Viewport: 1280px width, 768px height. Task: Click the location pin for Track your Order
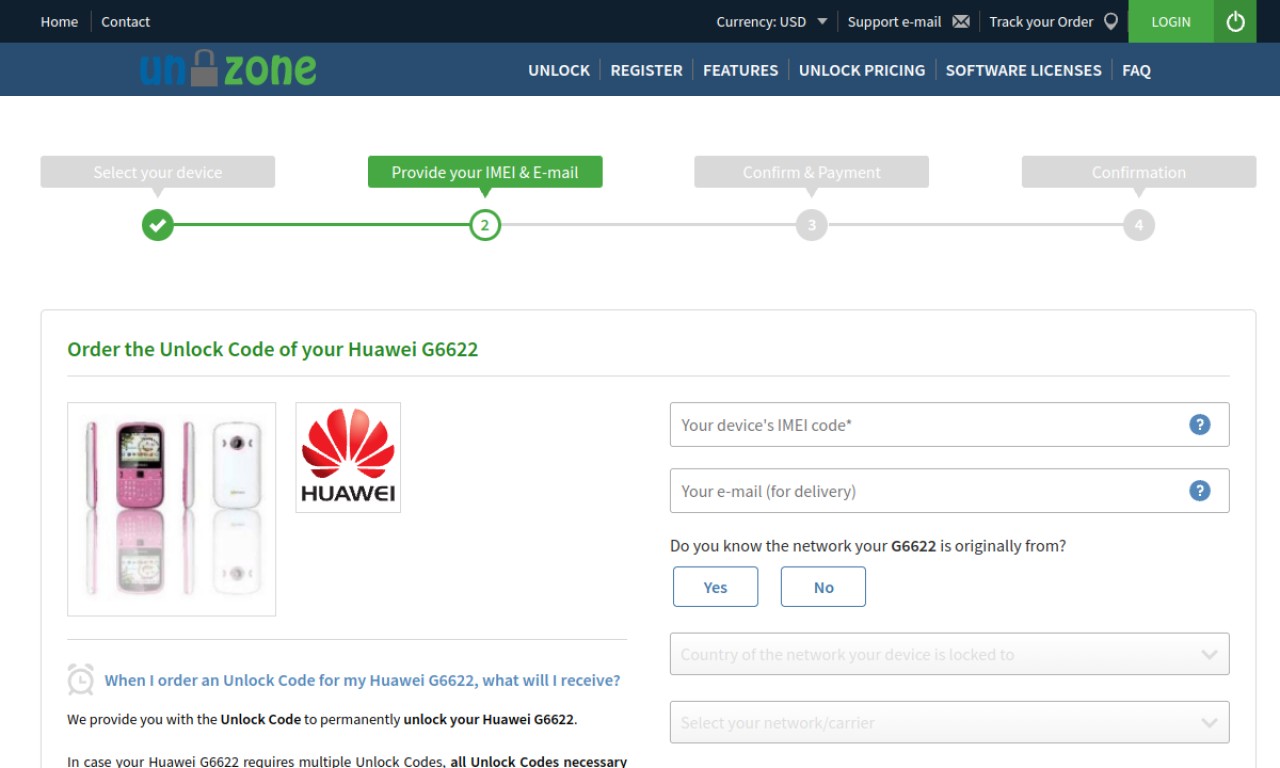pos(1110,21)
